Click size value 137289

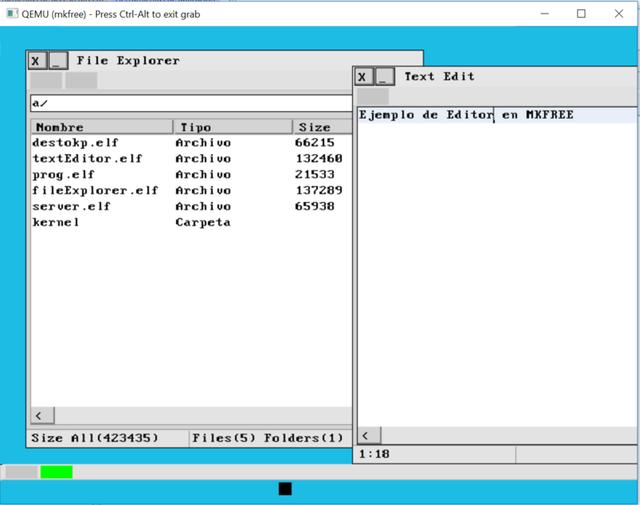[x=319, y=190]
